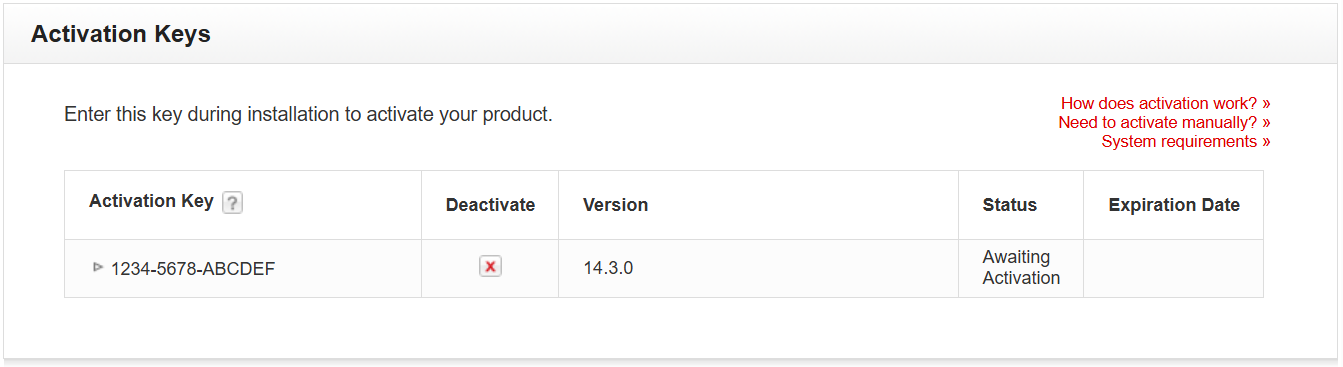This screenshot has width=1343, height=367.
Task: Click the Activation Keys panel title
Action: point(121,34)
